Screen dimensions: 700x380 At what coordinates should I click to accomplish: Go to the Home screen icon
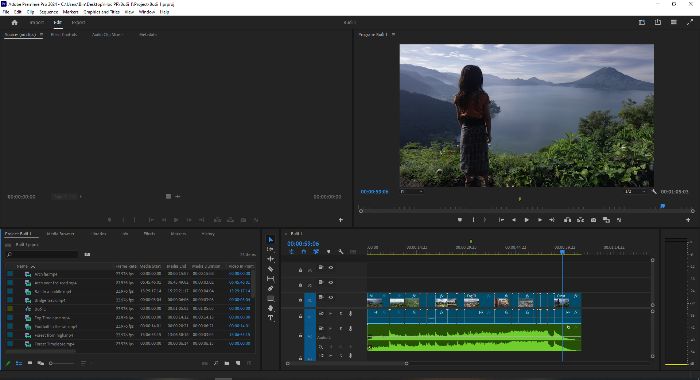click(14, 22)
